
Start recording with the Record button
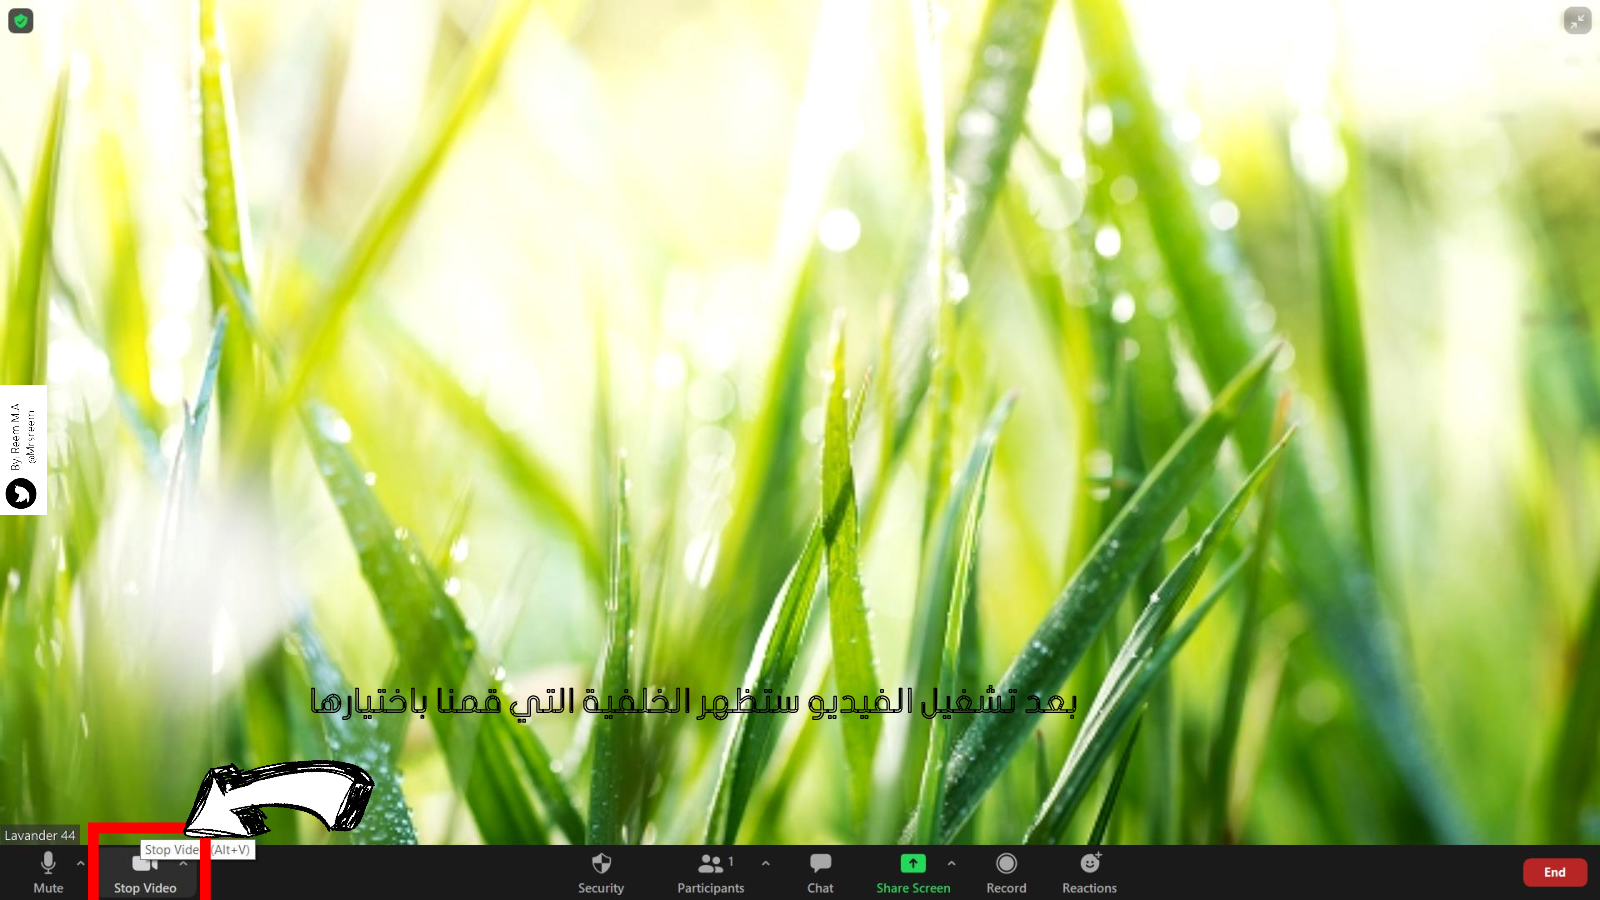[1006, 872]
